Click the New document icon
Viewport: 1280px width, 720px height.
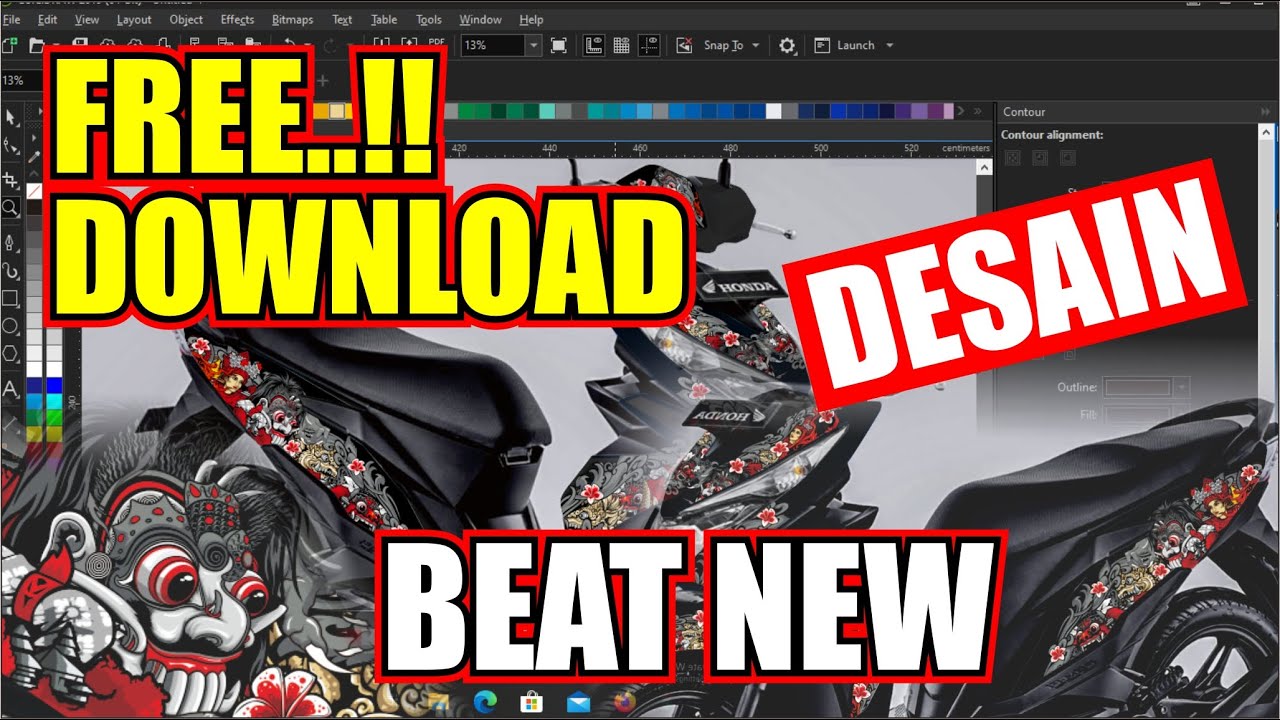9,45
